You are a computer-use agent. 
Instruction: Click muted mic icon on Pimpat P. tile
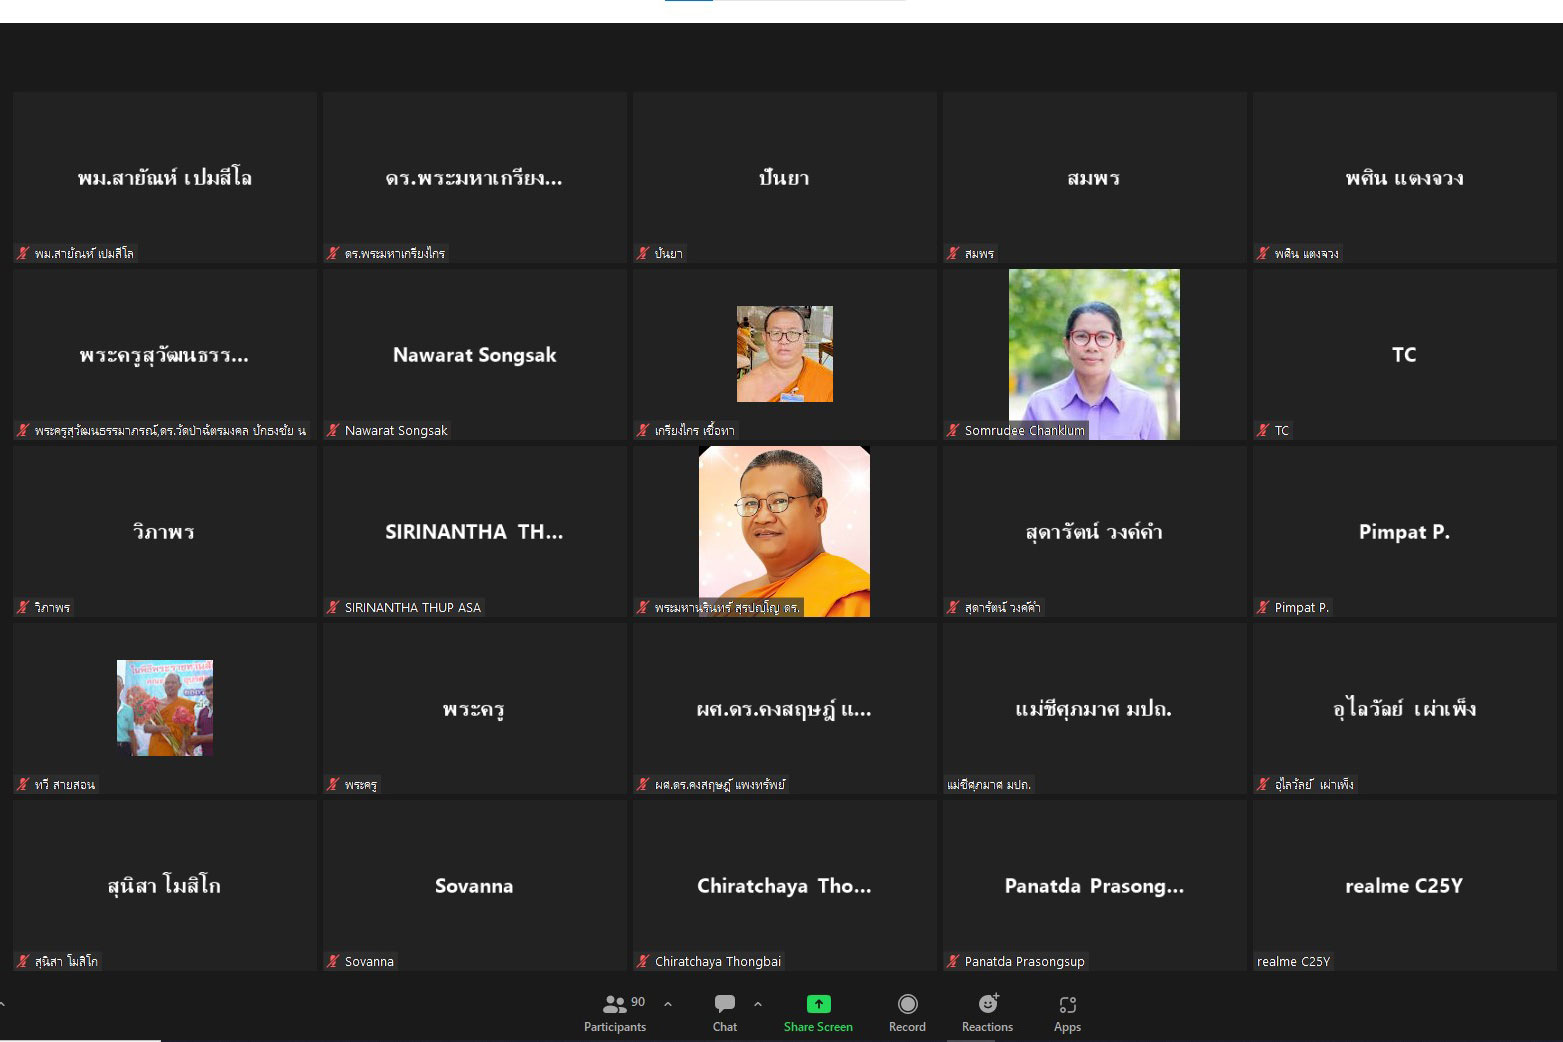click(x=1263, y=607)
